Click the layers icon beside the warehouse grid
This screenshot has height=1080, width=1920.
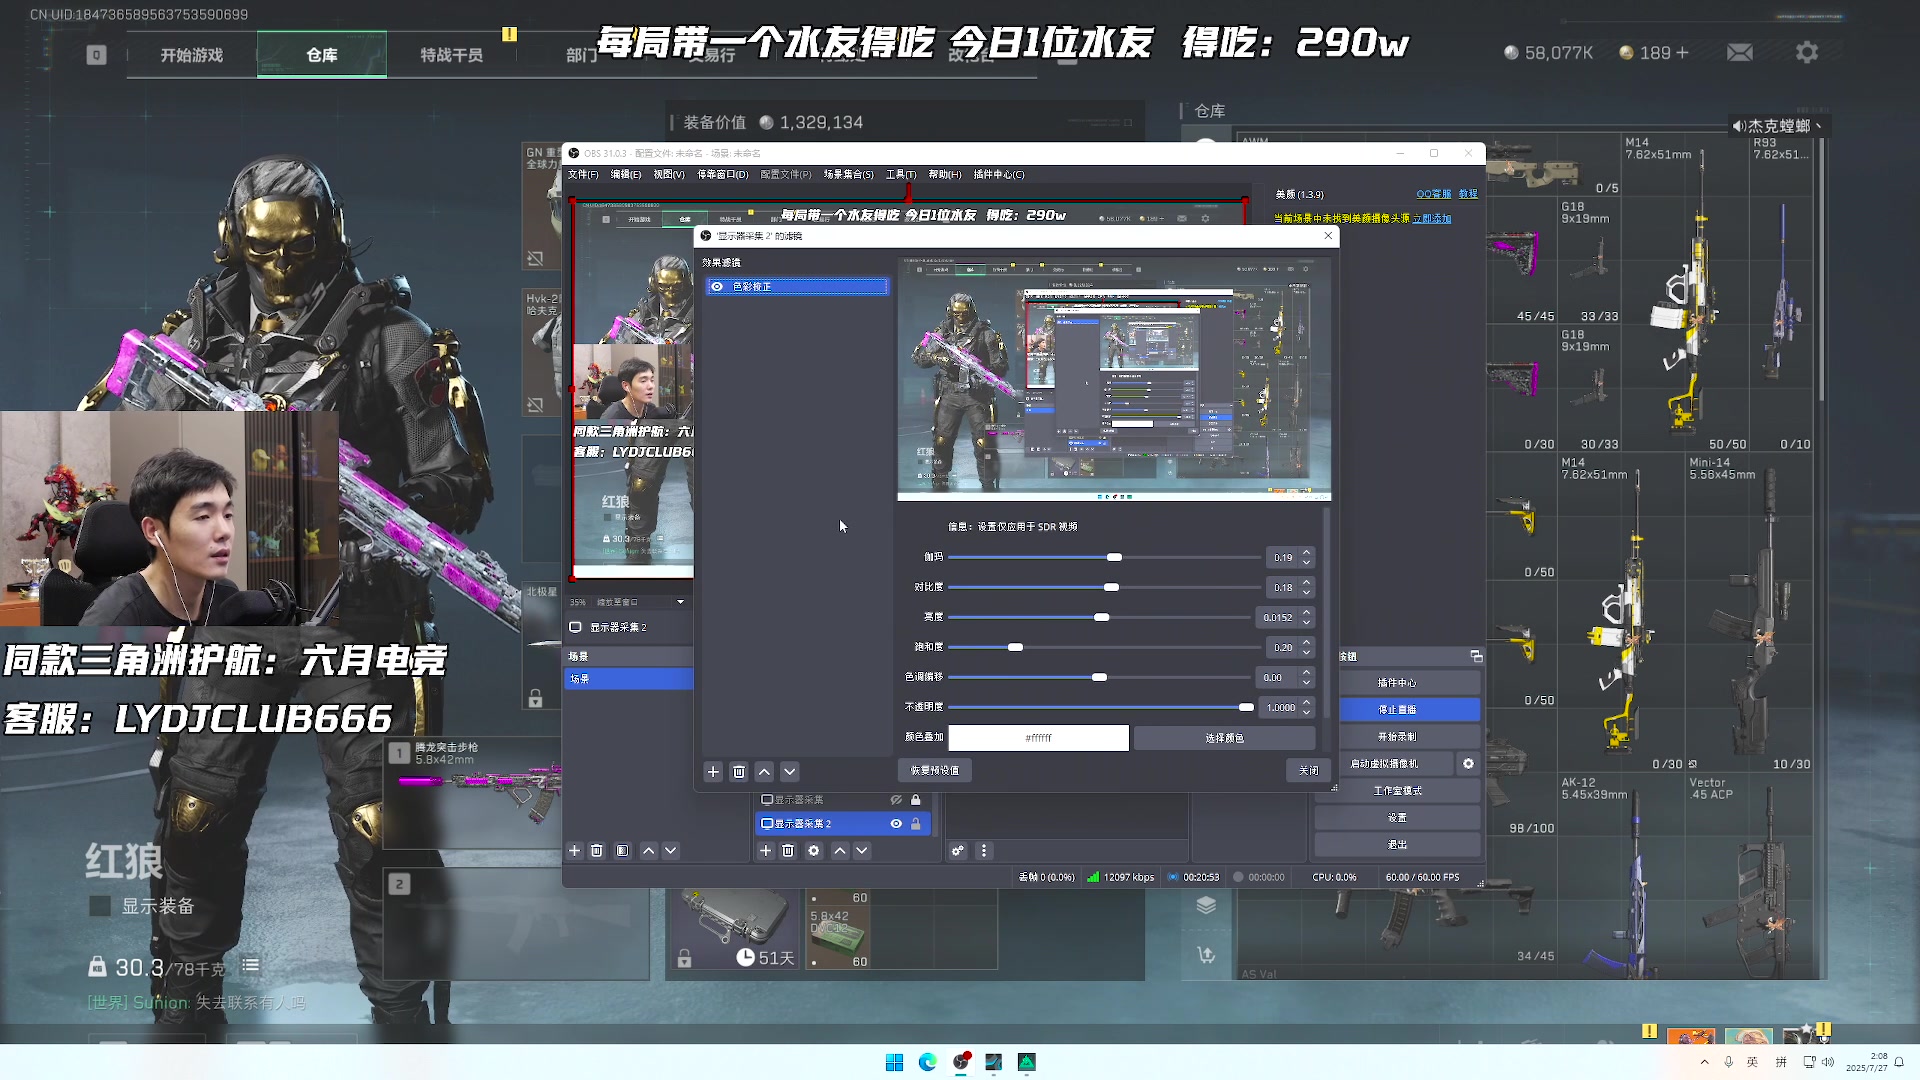pyautogui.click(x=1206, y=905)
